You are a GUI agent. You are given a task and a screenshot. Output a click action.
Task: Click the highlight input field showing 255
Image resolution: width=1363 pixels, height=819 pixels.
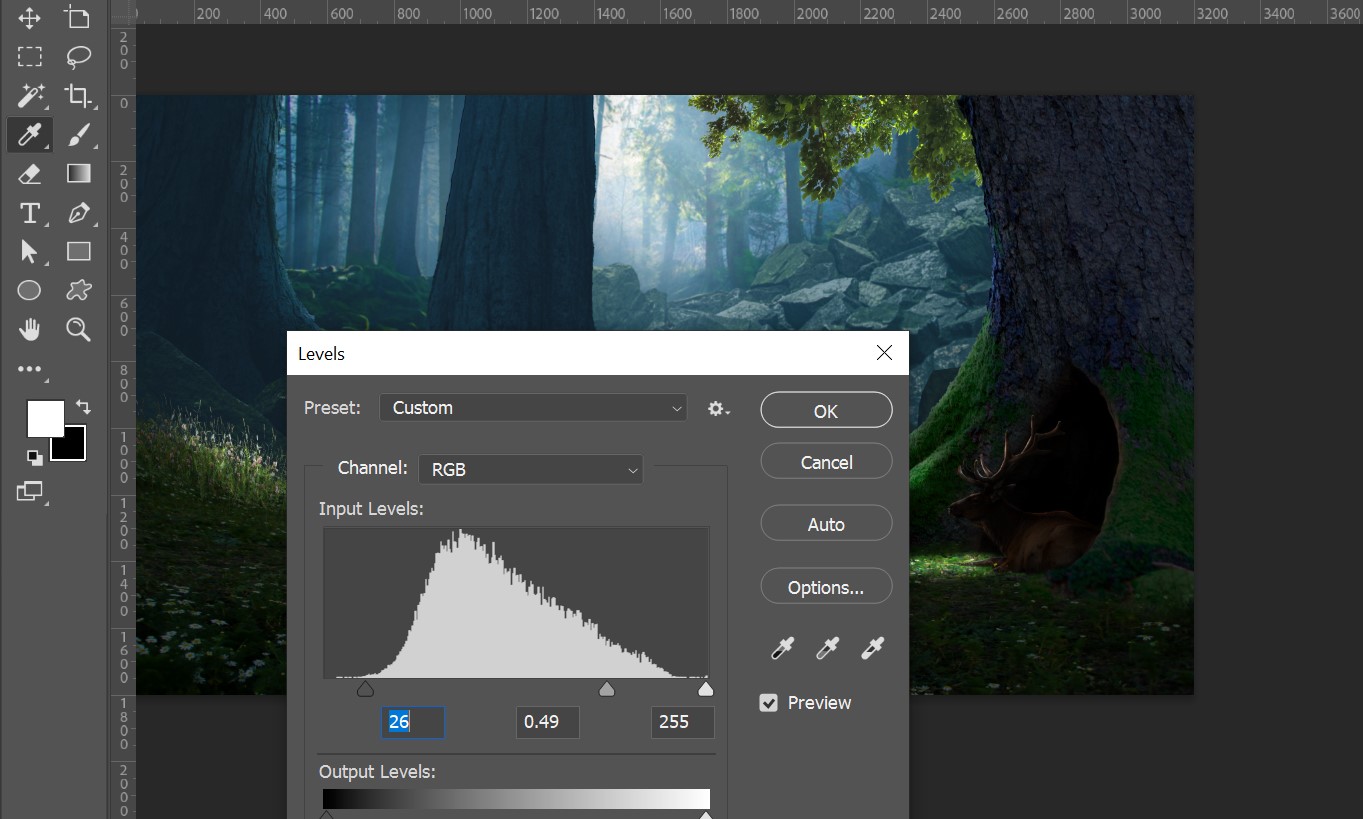(683, 722)
